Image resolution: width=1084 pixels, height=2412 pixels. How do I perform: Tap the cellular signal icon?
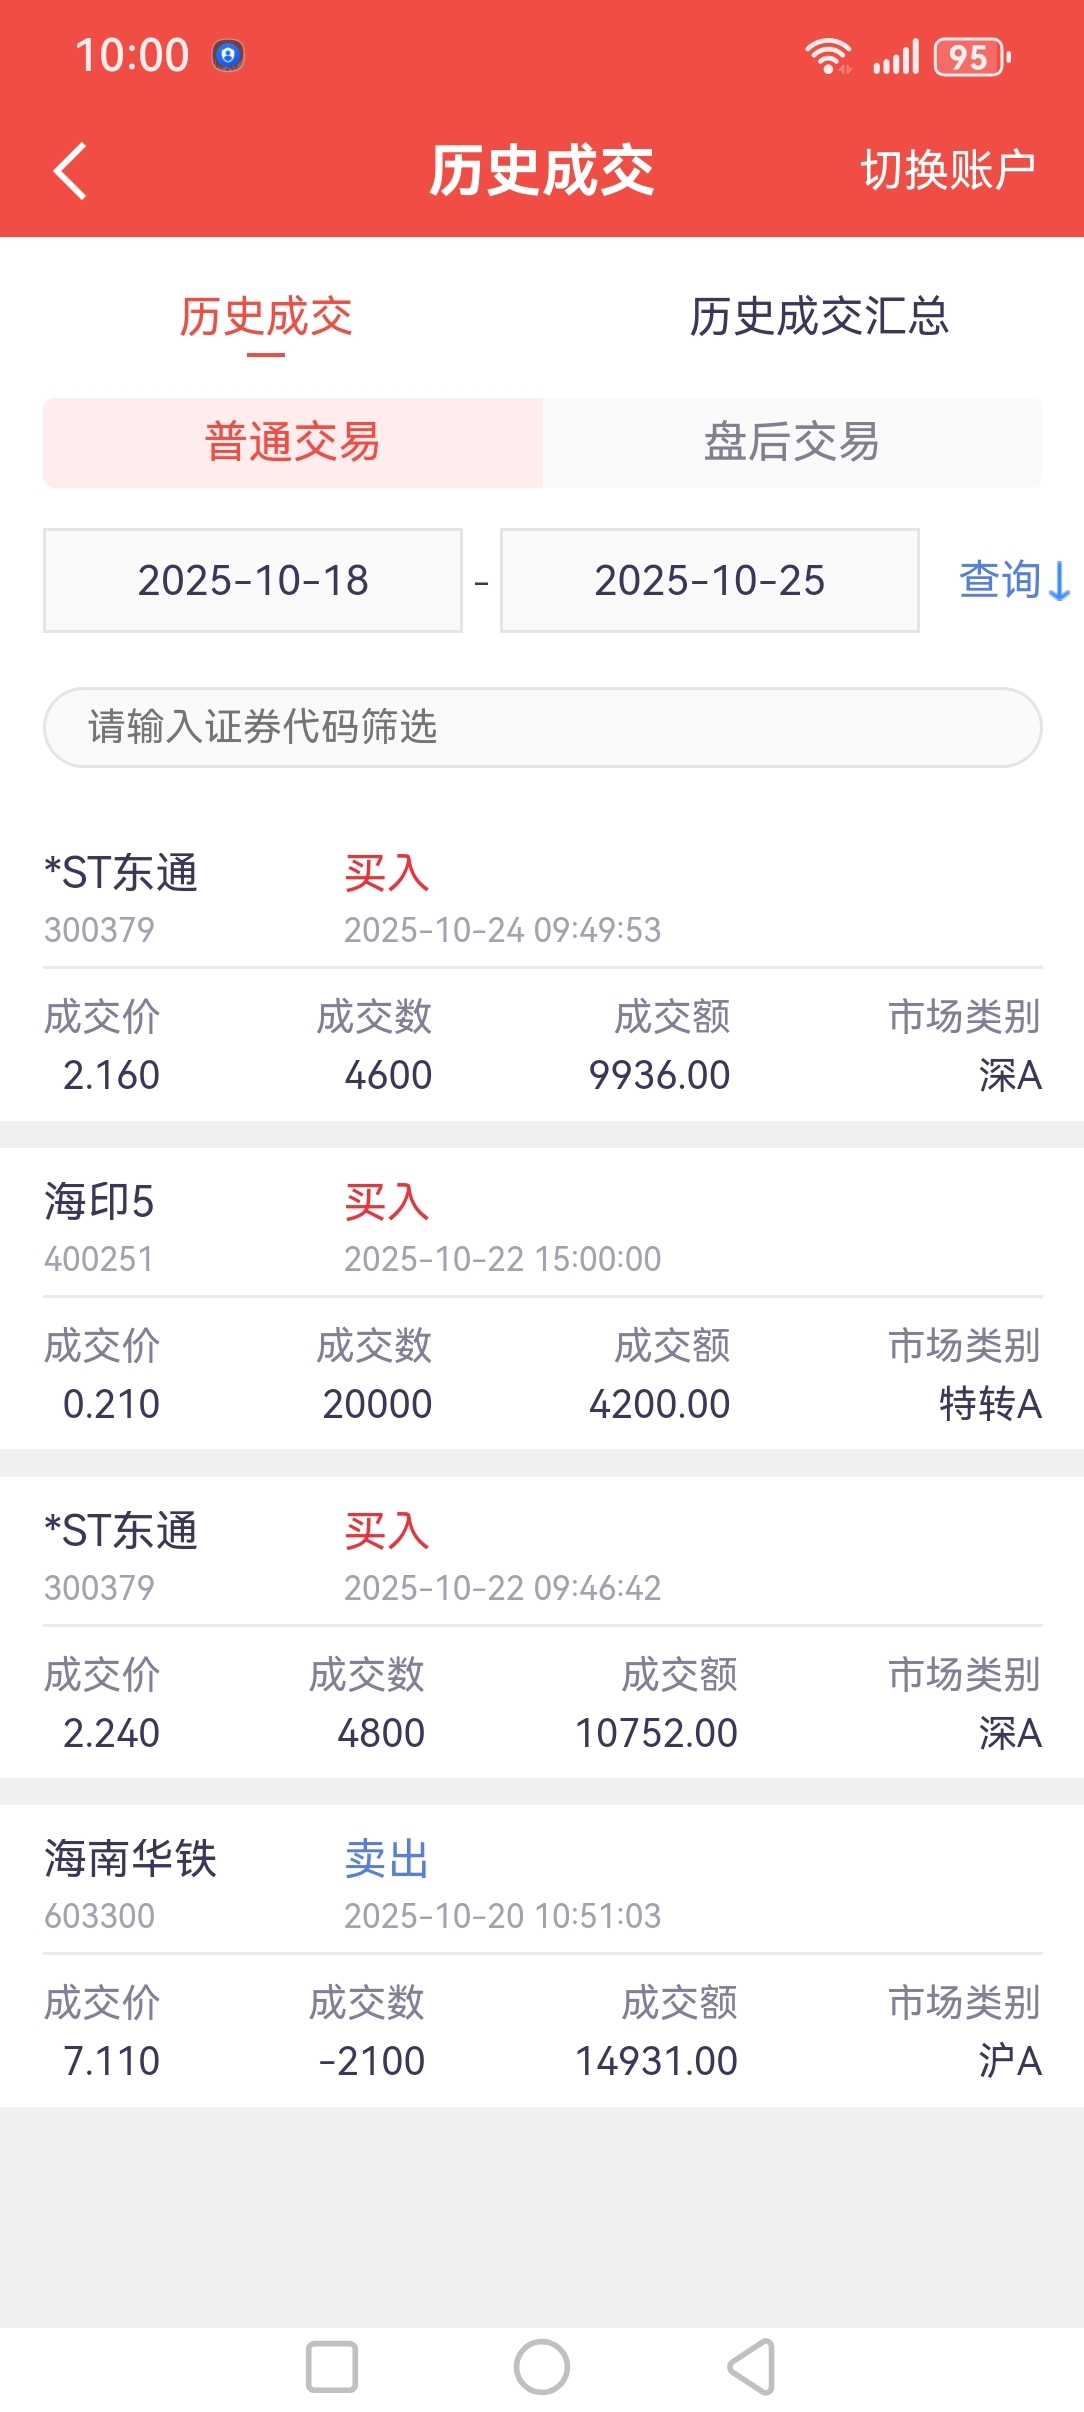(895, 57)
